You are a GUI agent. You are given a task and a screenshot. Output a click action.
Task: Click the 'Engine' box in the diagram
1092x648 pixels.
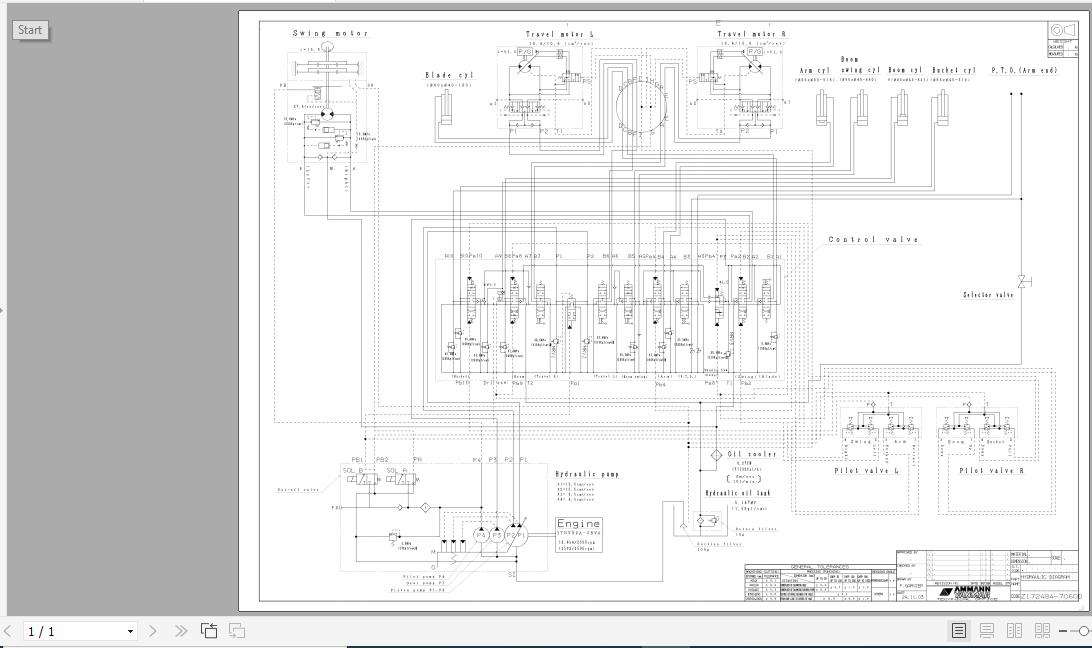pyautogui.click(x=579, y=535)
